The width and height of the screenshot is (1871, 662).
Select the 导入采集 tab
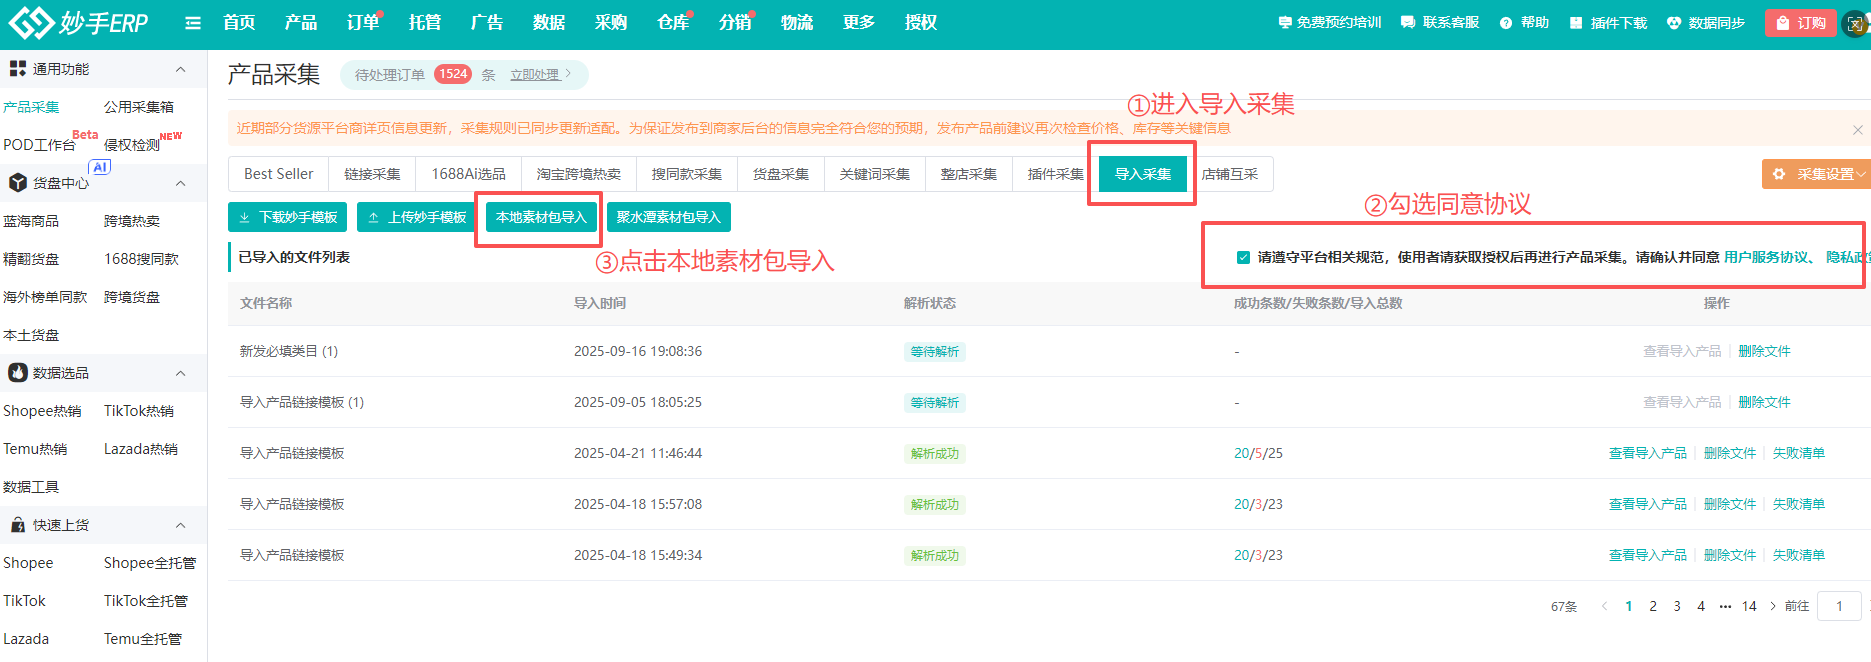[x=1142, y=174]
